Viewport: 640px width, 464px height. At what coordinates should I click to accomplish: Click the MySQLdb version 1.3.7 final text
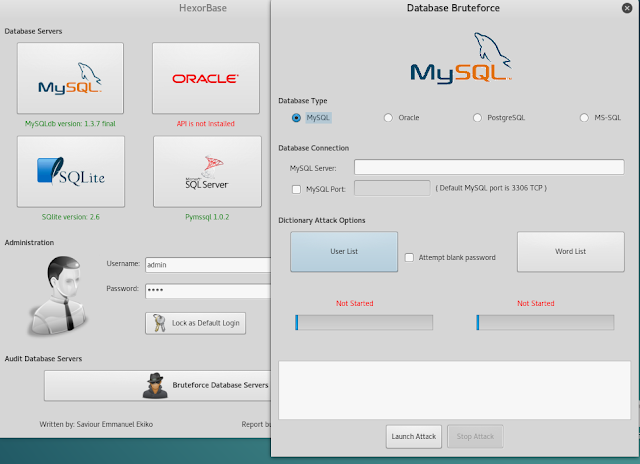tap(70, 124)
